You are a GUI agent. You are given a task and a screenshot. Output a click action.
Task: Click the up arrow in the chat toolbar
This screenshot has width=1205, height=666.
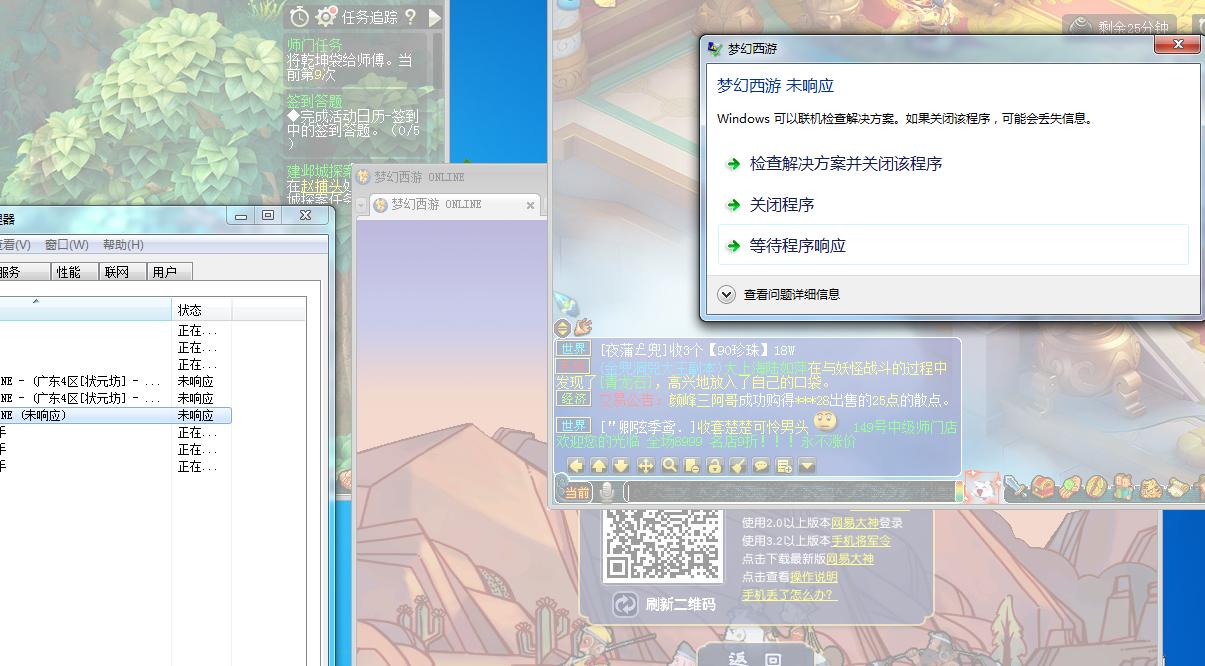click(598, 465)
